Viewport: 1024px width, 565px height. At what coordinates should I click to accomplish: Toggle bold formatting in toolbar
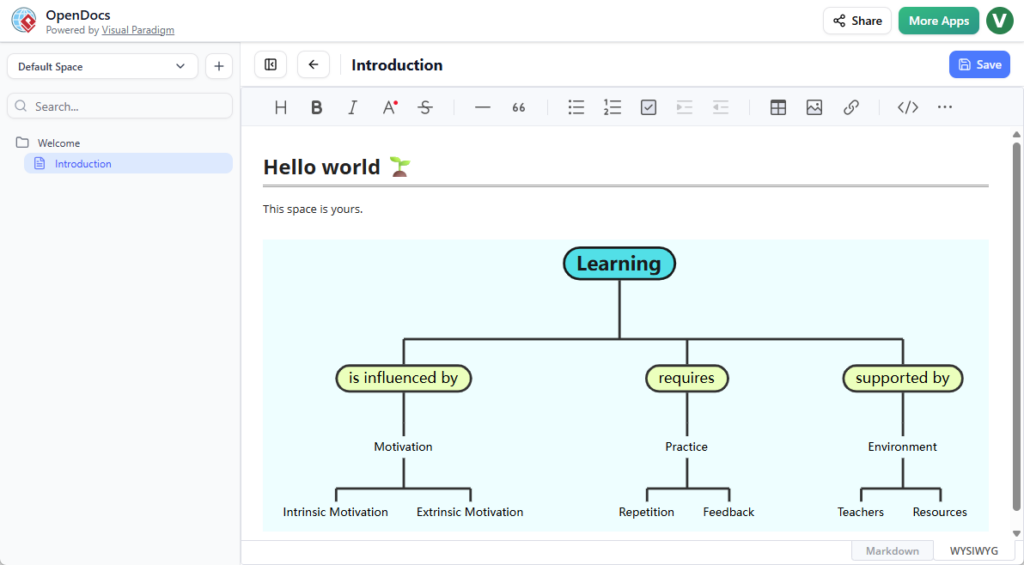[x=317, y=108]
